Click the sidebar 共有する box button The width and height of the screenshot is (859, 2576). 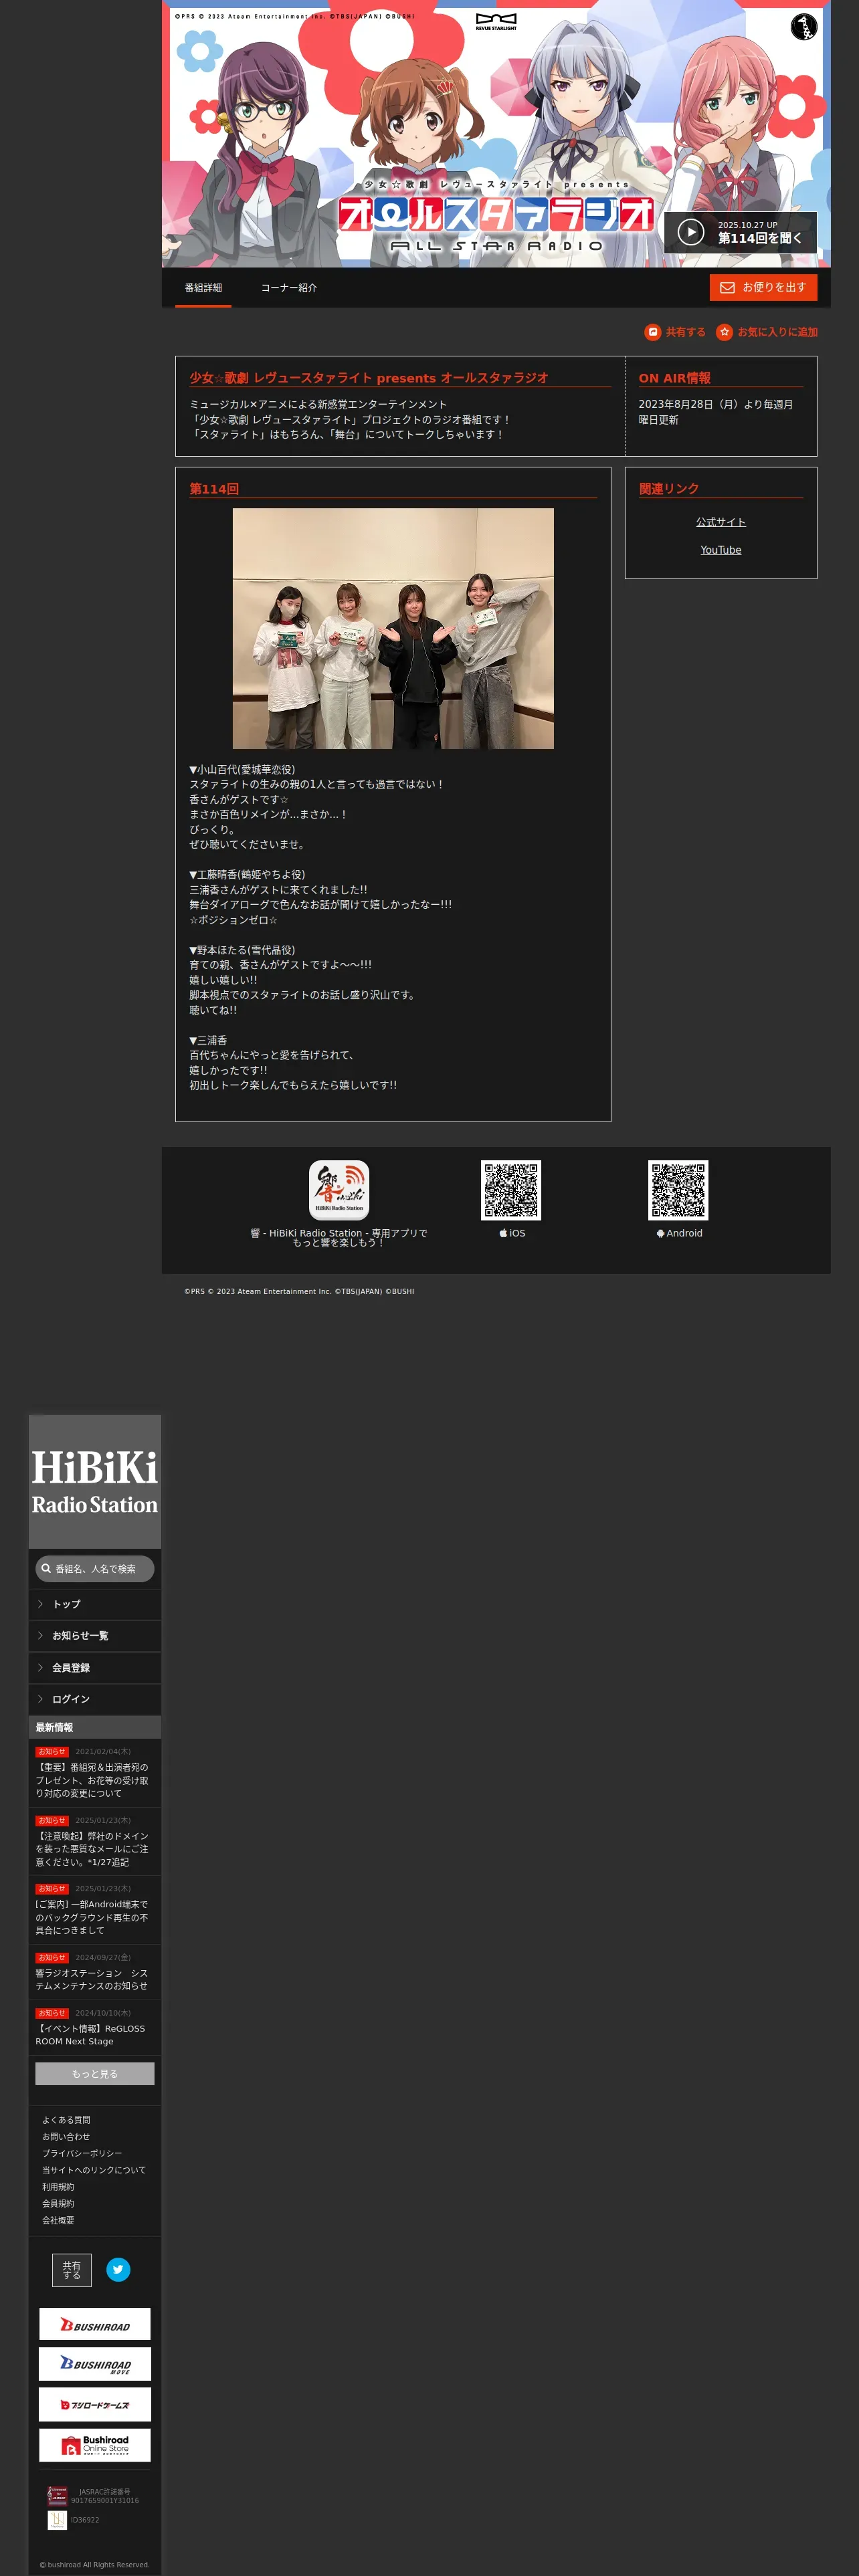click(x=72, y=2270)
